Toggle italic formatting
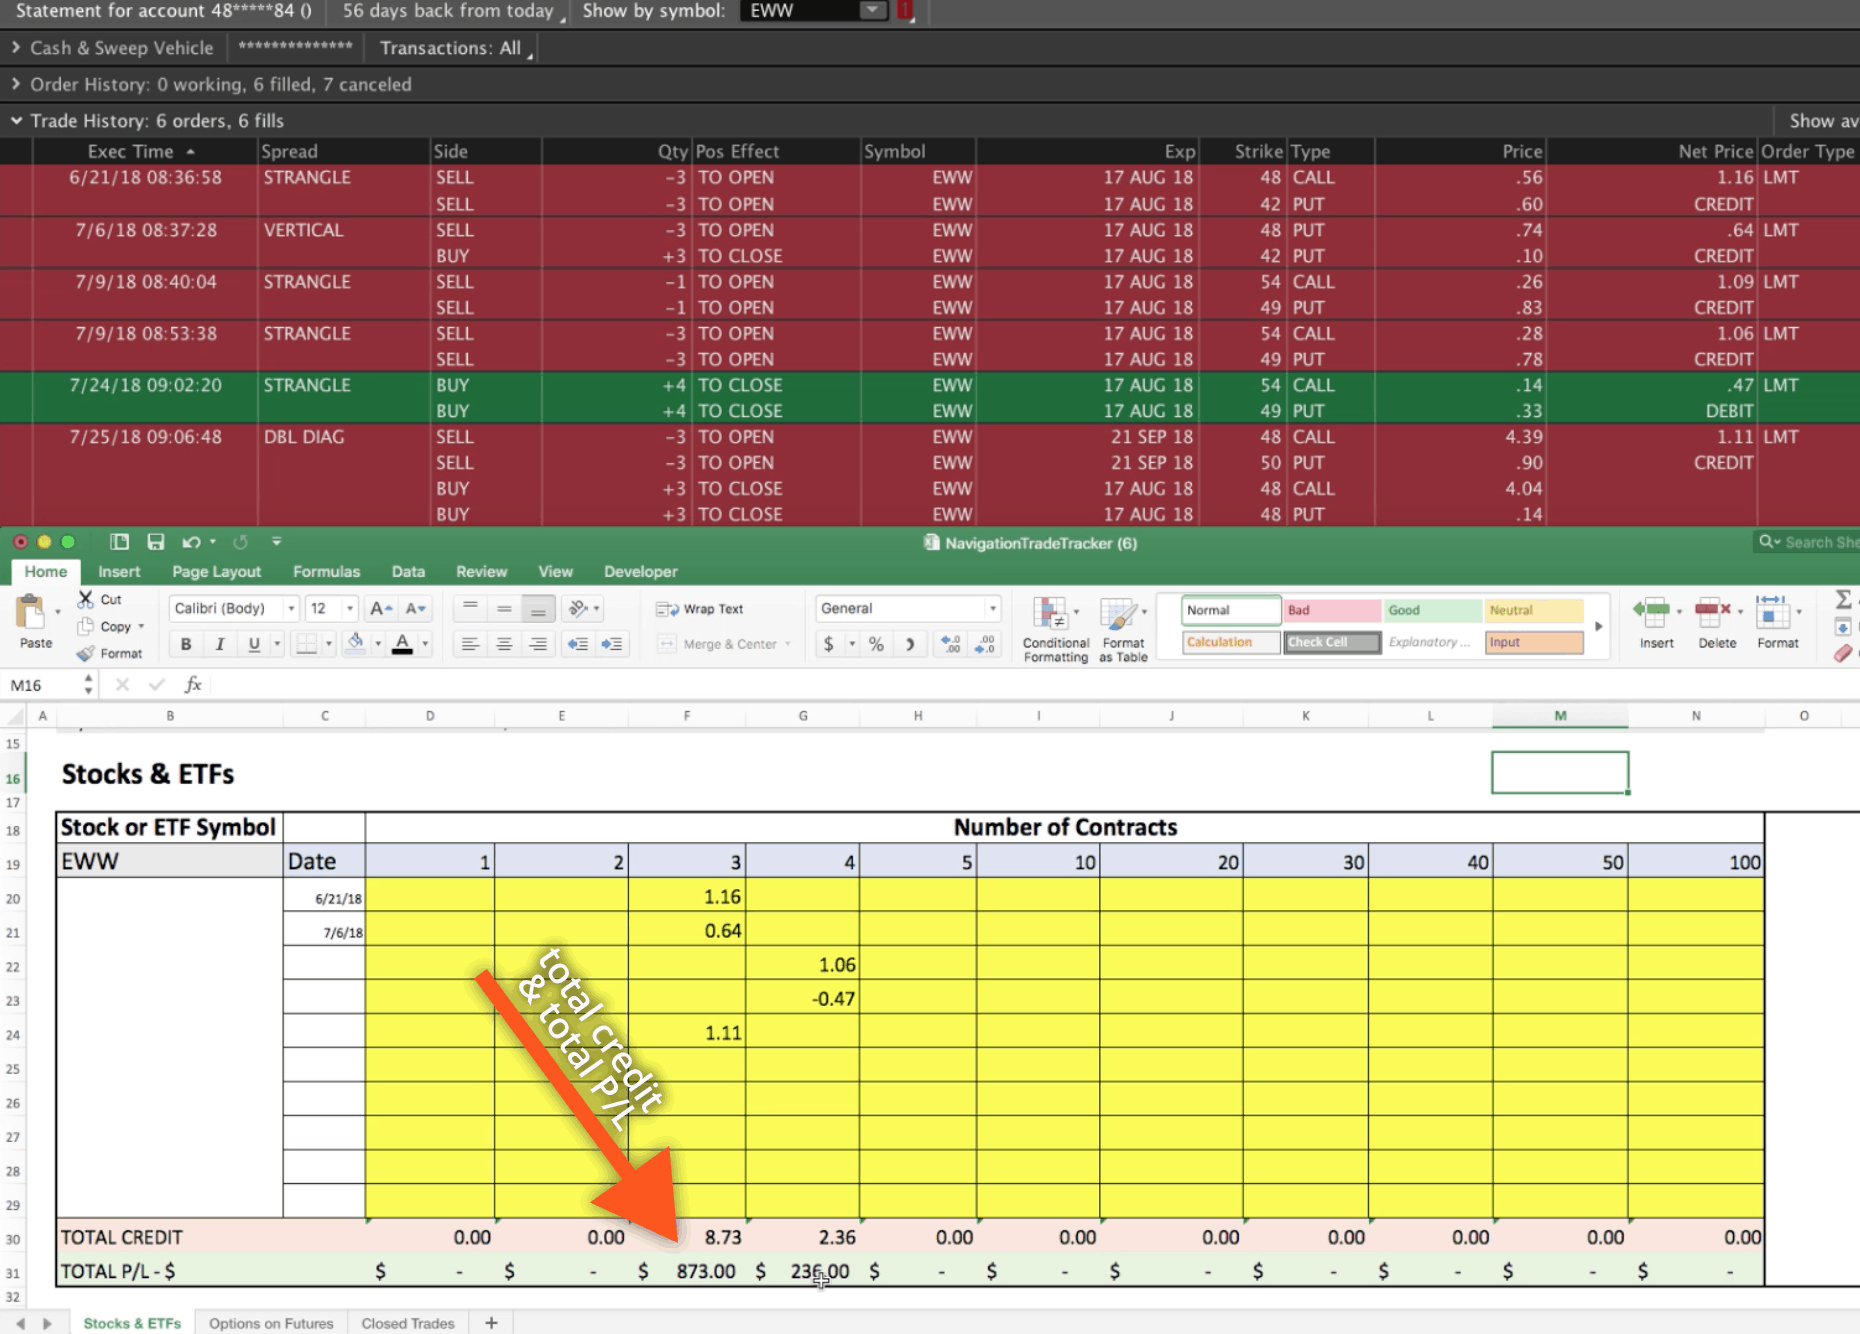1860x1334 pixels. (219, 644)
